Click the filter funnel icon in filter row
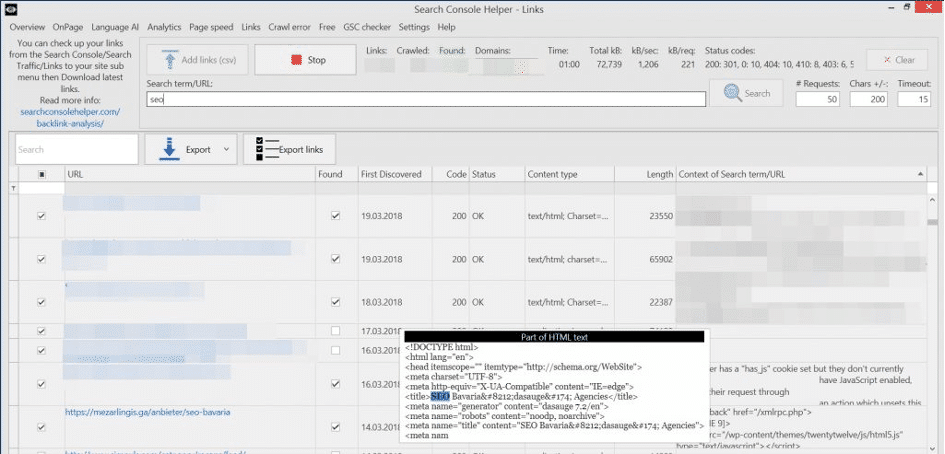The width and height of the screenshot is (945, 454). pyautogui.click(x=12, y=189)
